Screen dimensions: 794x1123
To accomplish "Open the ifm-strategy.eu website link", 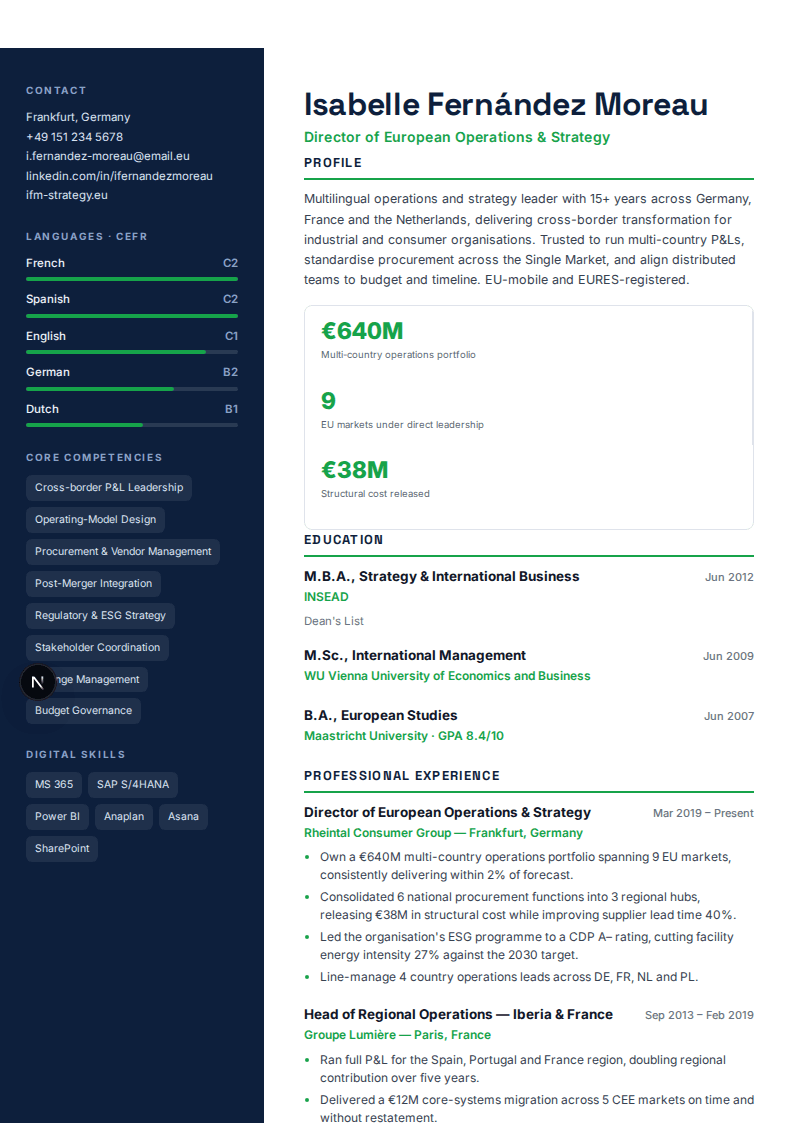I will point(67,195).
